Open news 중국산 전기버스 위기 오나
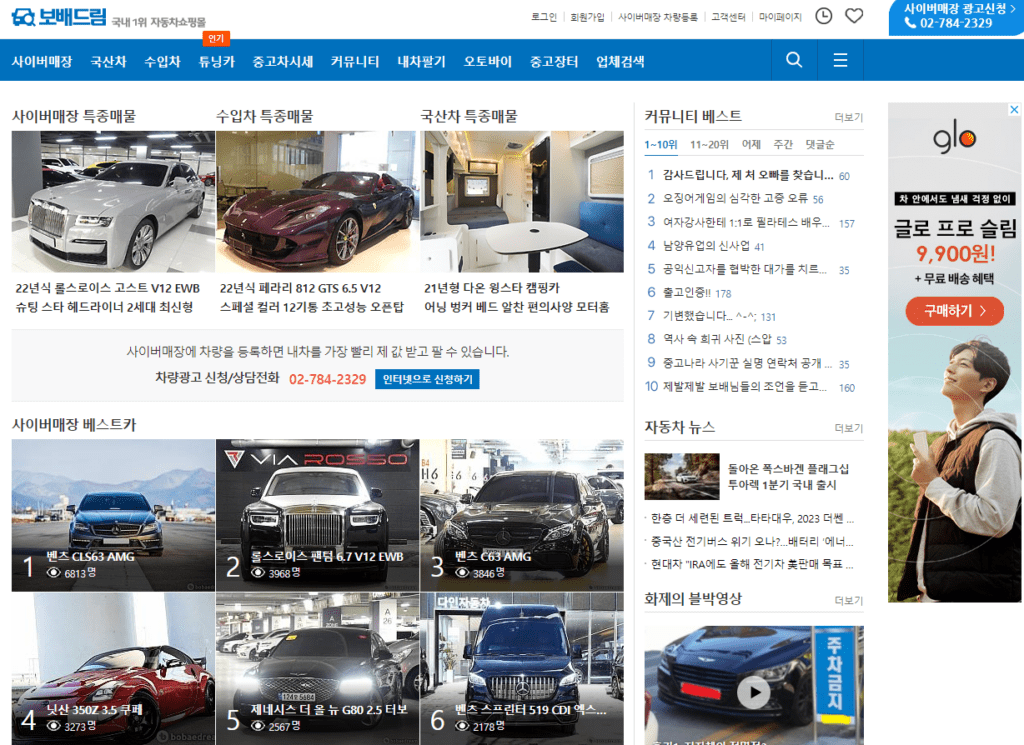The width and height of the screenshot is (1024, 745). click(x=752, y=541)
